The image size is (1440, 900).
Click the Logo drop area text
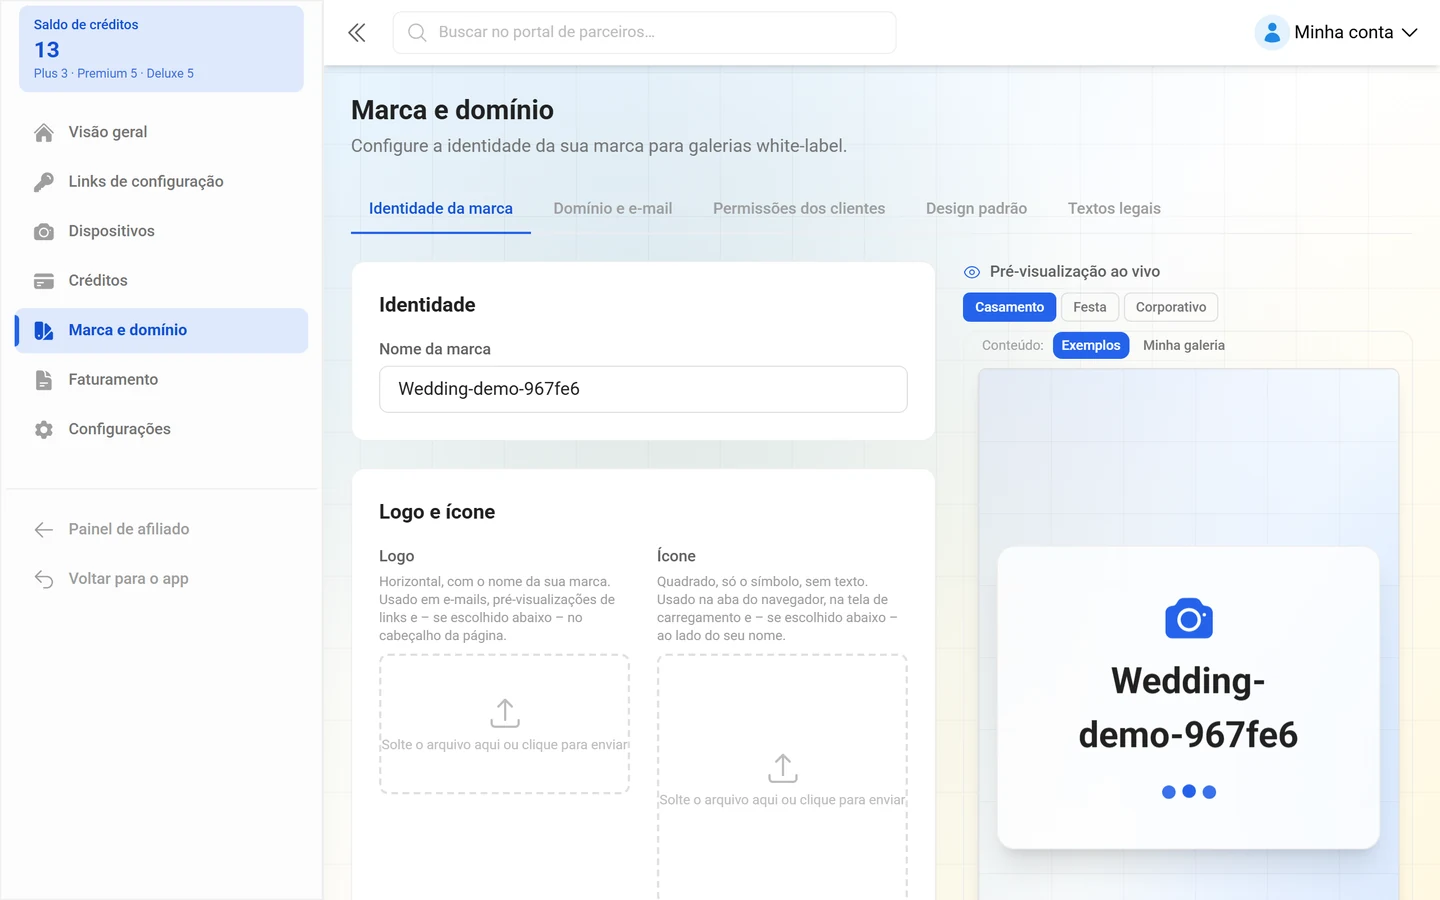[505, 745]
